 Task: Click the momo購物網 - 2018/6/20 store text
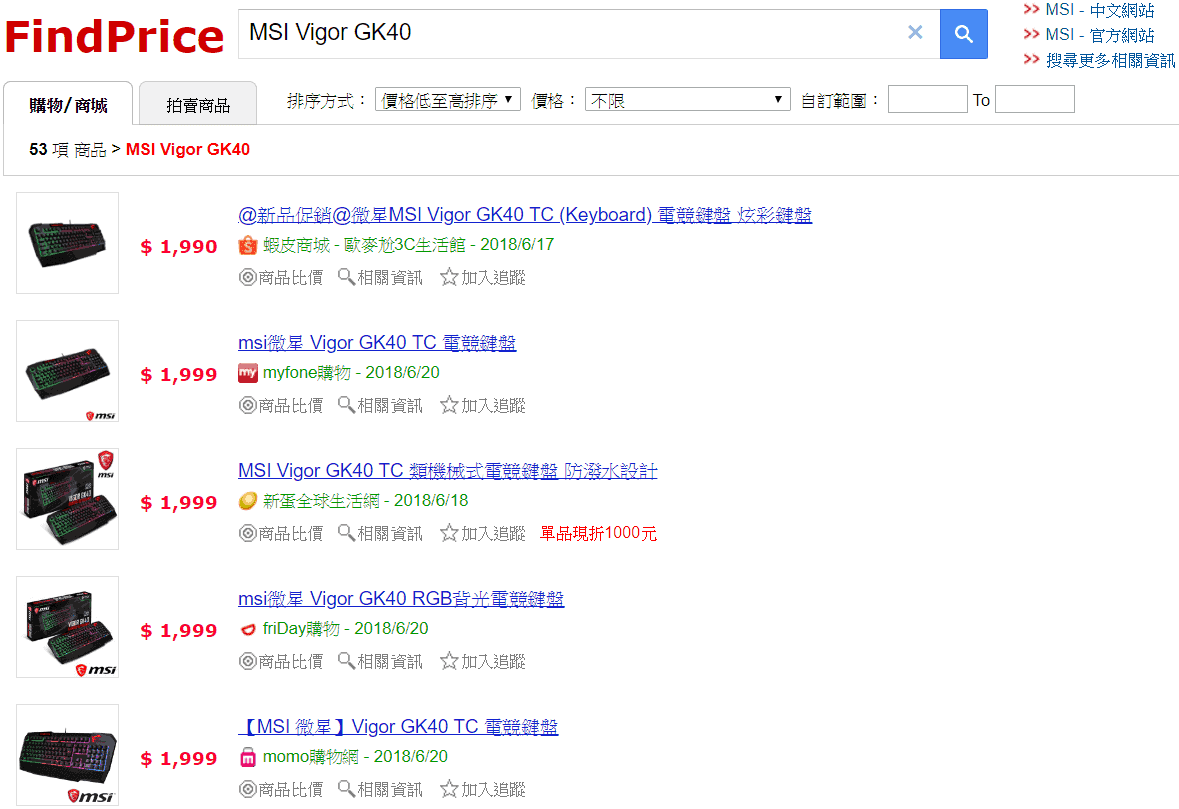pos(355,756)
